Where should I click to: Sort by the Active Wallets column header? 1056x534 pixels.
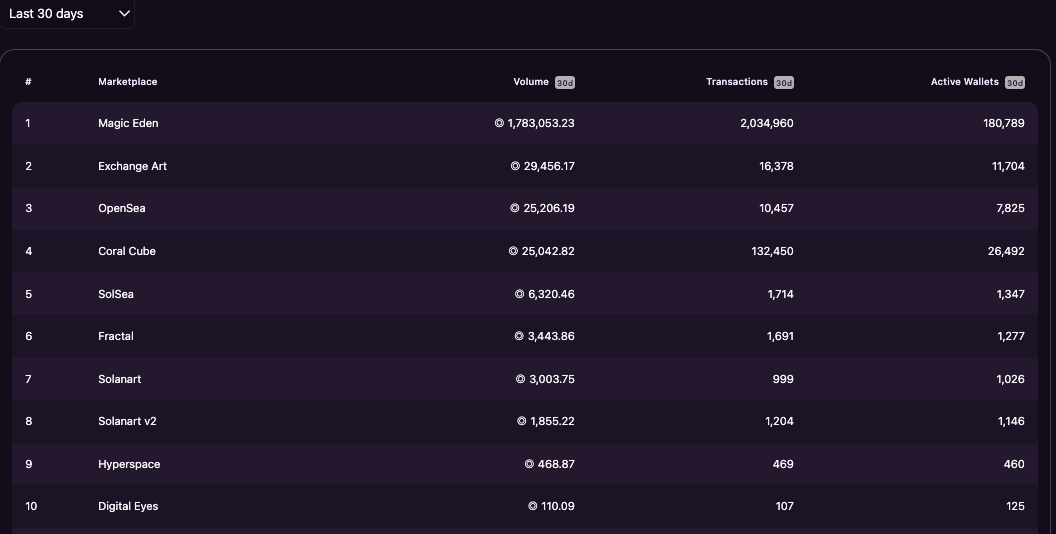(964, 81)
